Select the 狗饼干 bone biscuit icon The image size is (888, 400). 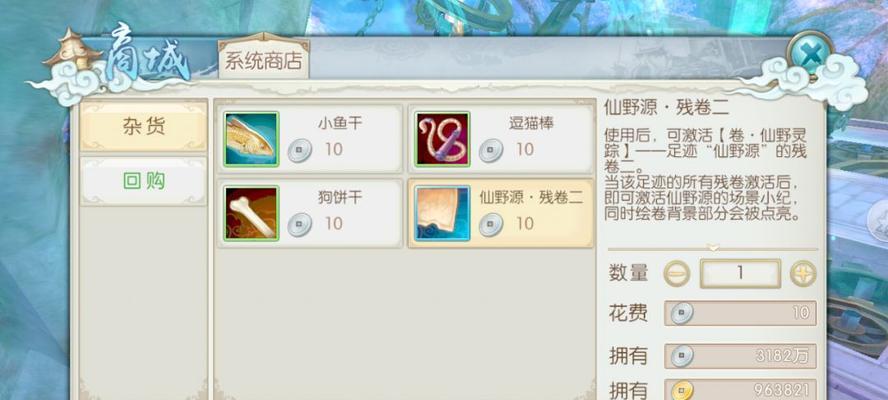click(x=251, y=213)
